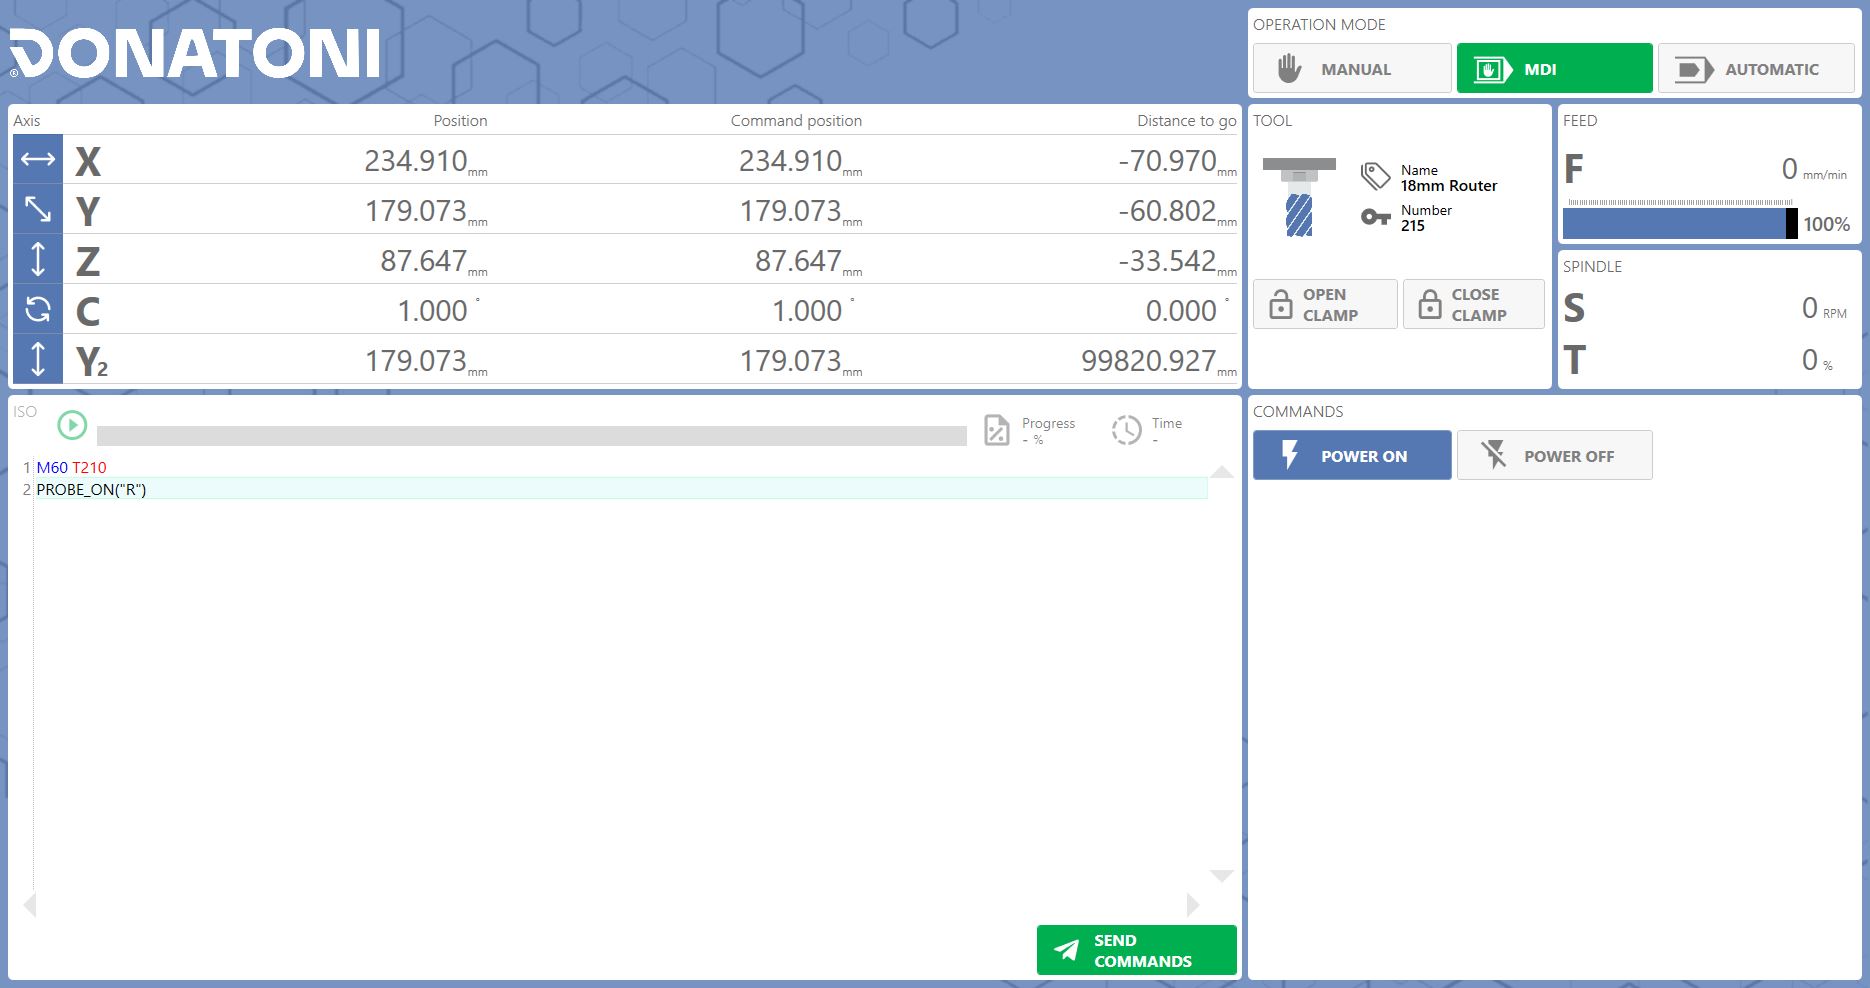The width and height of the screenshot is (1870, 988).
Task: Click the tool Number key icon
Action: [1375, 217]
